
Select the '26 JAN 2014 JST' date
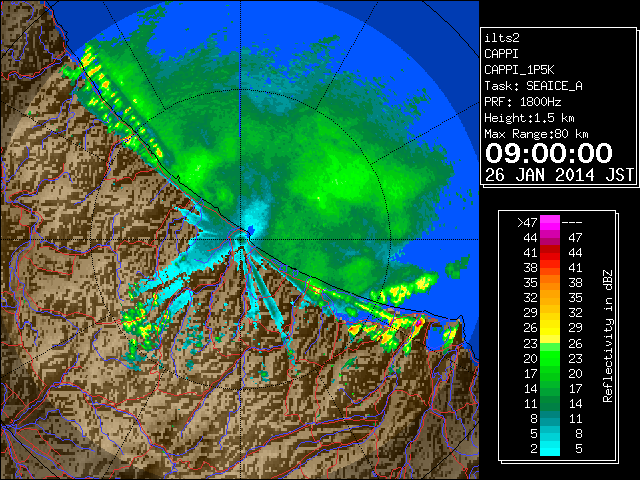point(559,175)
